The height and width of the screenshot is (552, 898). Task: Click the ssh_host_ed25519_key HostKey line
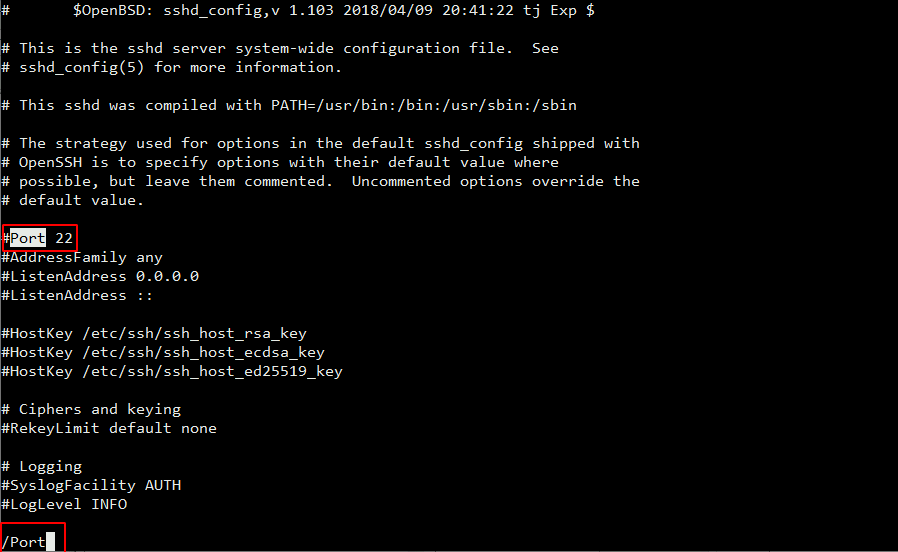point(172,371)
